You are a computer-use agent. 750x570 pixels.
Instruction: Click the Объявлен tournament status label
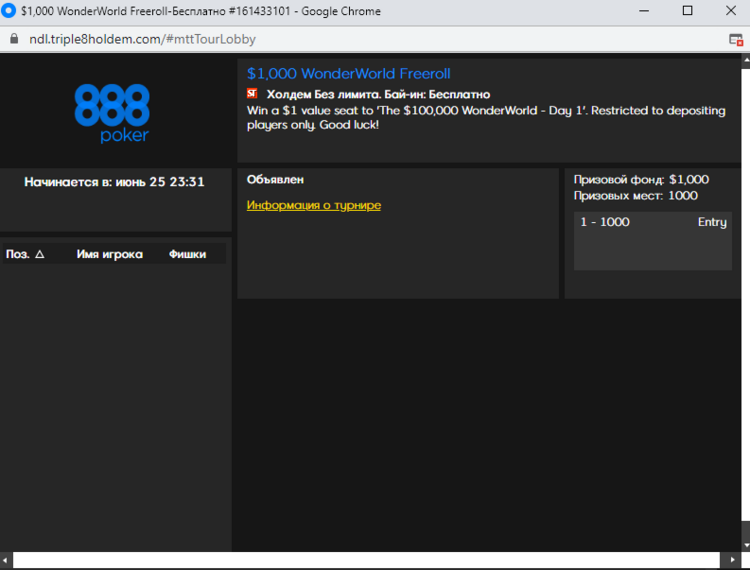[275, 180]
